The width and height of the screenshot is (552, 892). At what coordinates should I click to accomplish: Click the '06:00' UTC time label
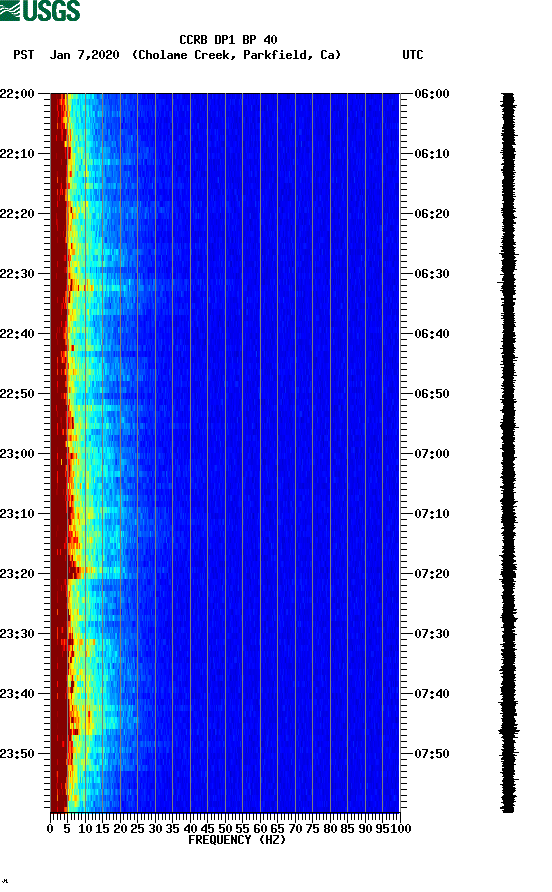pyautogui.click(x=432, y=94)
